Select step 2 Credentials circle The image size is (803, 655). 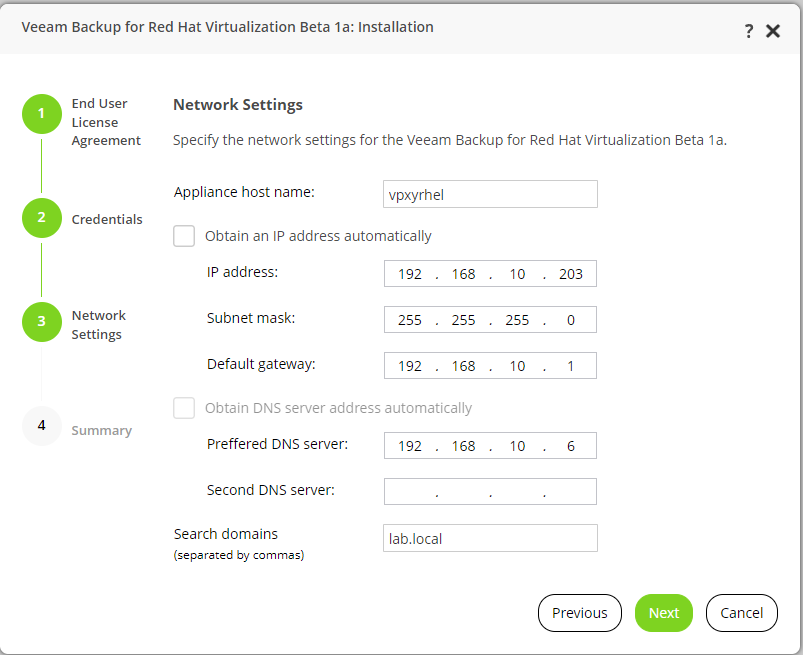41,218
